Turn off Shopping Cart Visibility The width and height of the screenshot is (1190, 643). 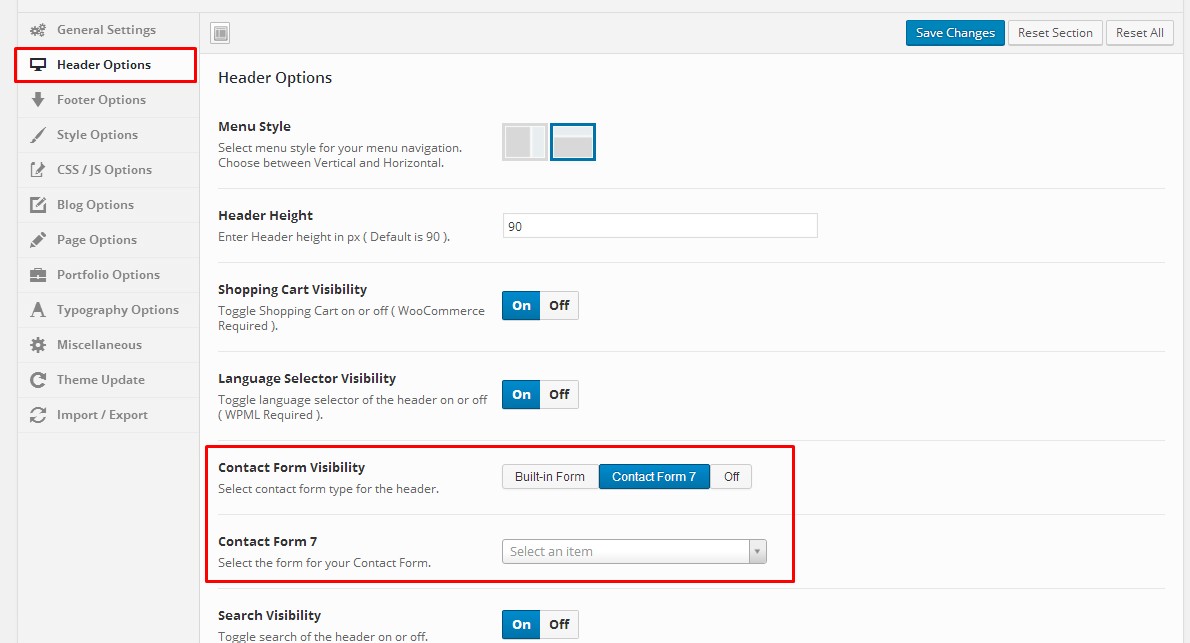[559, 305]
